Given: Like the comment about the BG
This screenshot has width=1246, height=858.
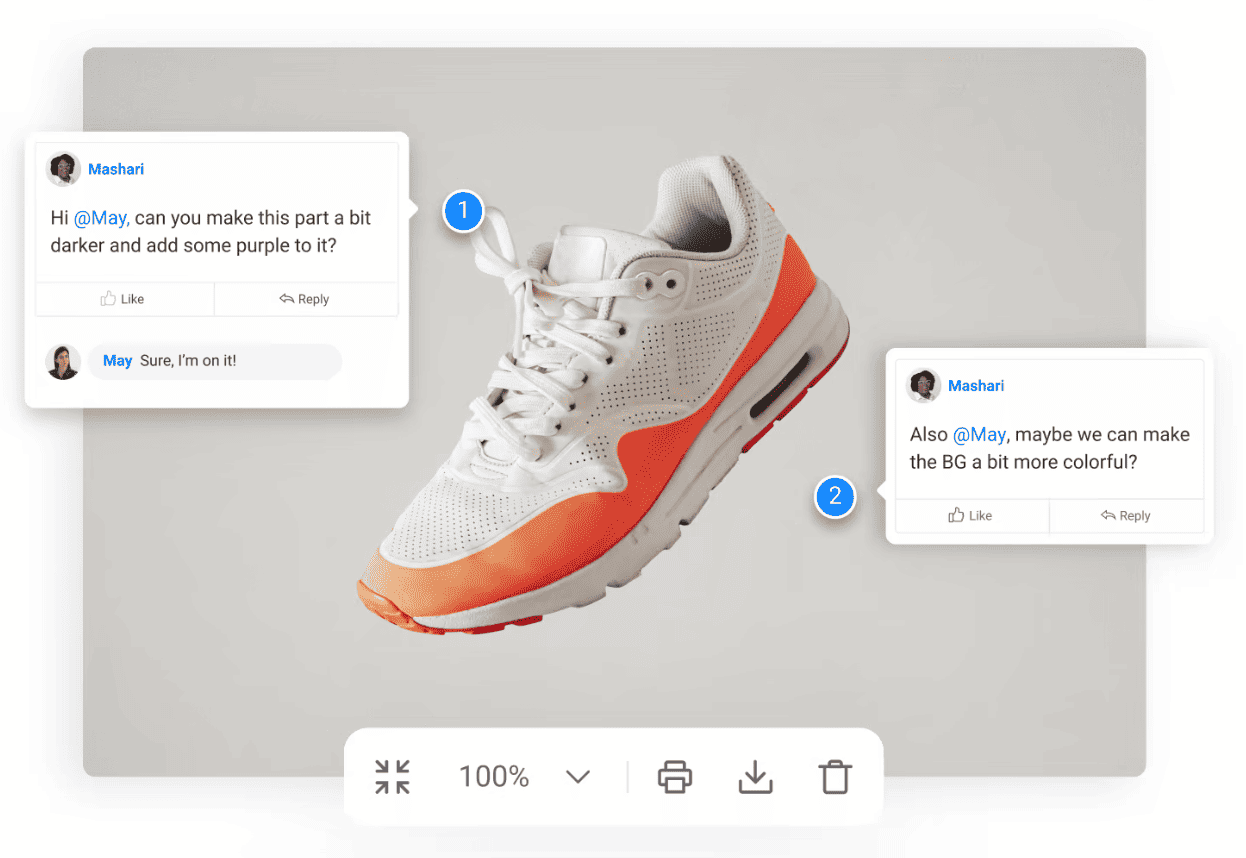Looking at the screenshot, I should (972, 516).
